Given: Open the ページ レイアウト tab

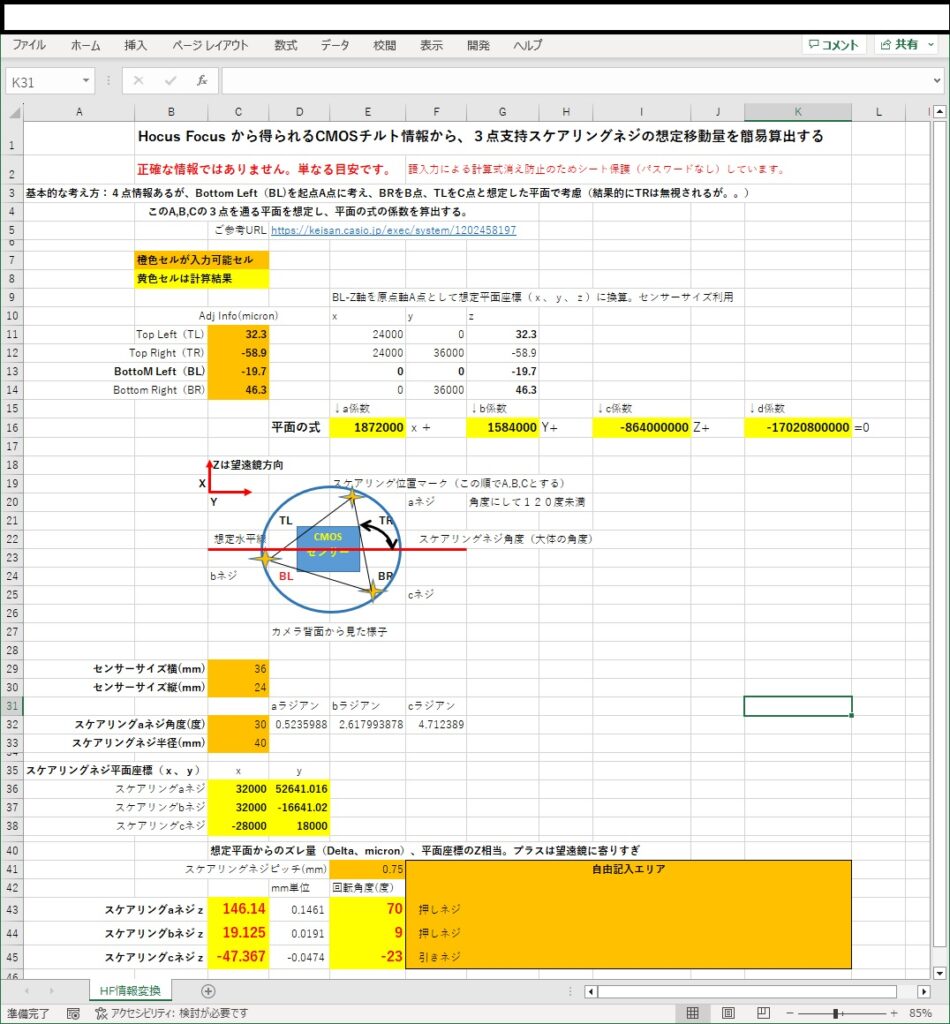Looking at the screenshot, I should 210,45.
